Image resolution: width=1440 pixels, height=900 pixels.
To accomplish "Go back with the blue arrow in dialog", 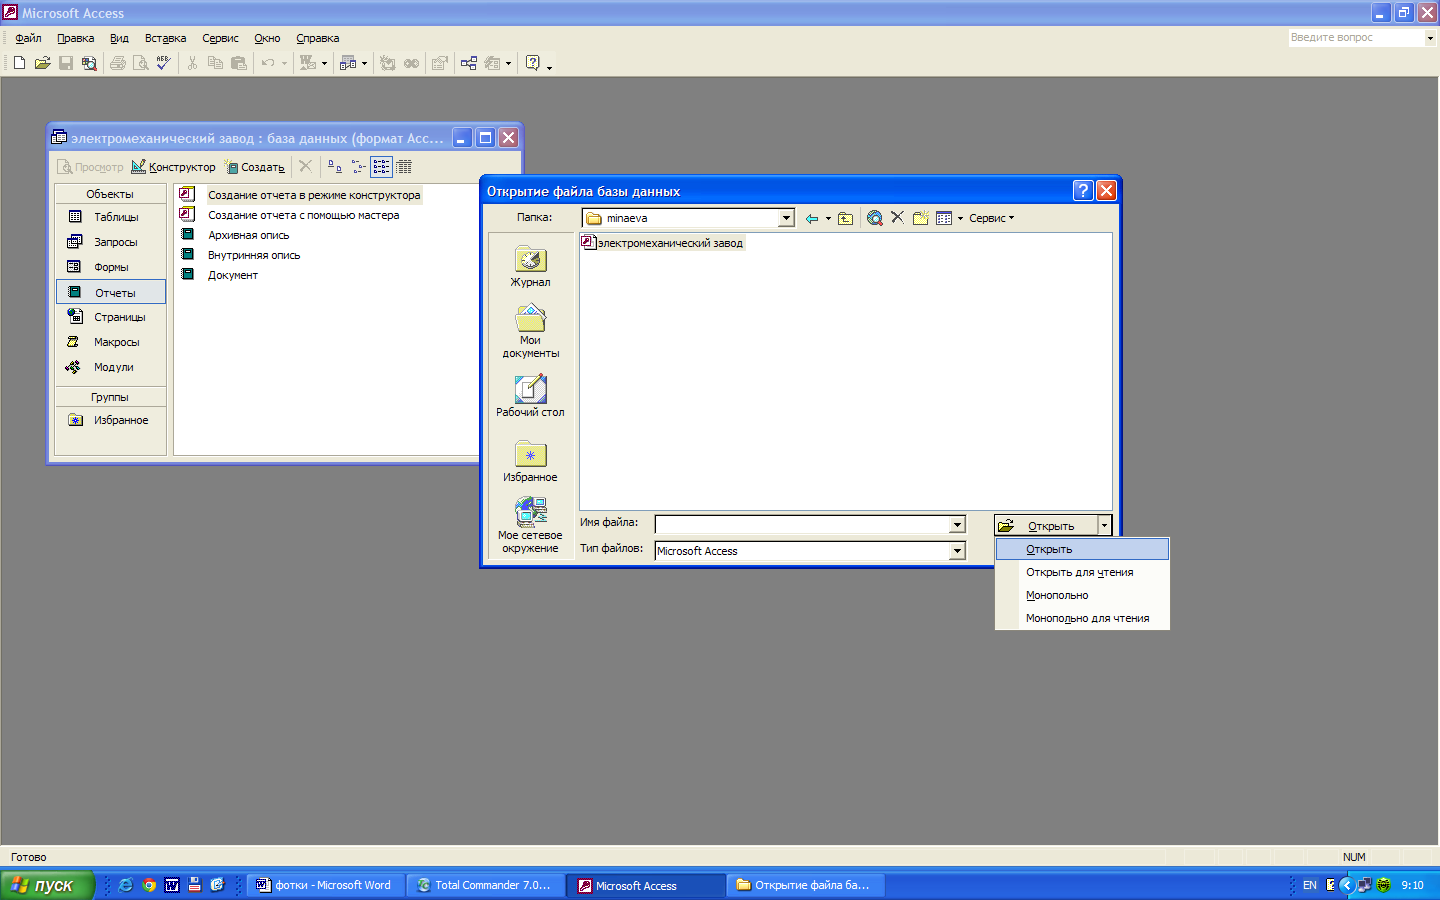I will point(812,218).
